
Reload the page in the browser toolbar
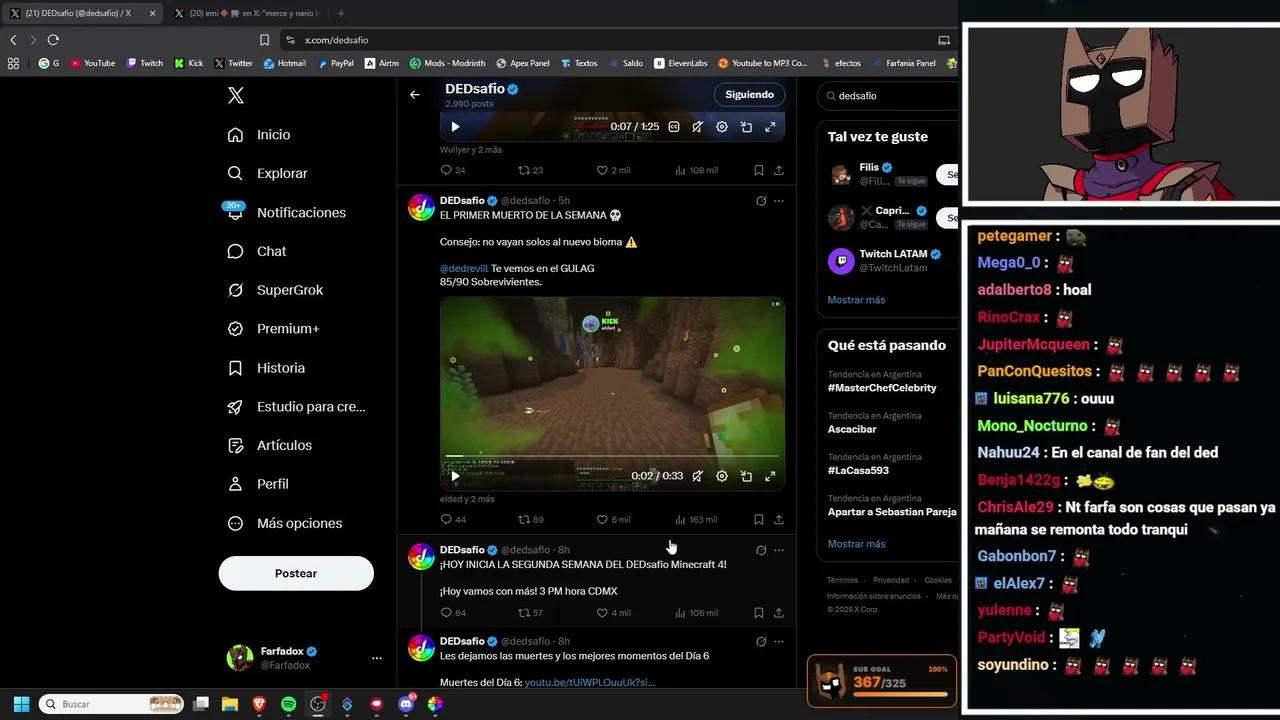(x=53, y=40)
